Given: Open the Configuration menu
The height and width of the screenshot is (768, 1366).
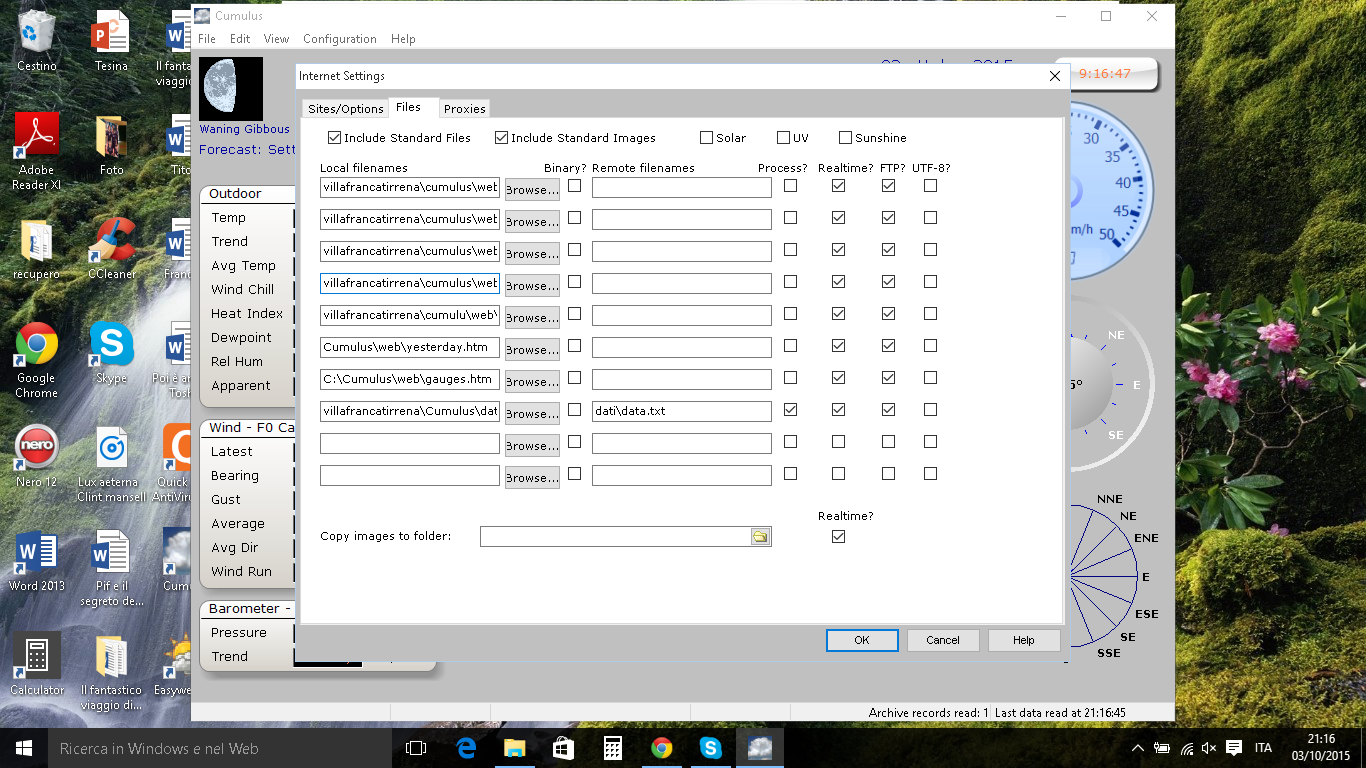Looking at the screenshot, I should [x=339, y=39].
